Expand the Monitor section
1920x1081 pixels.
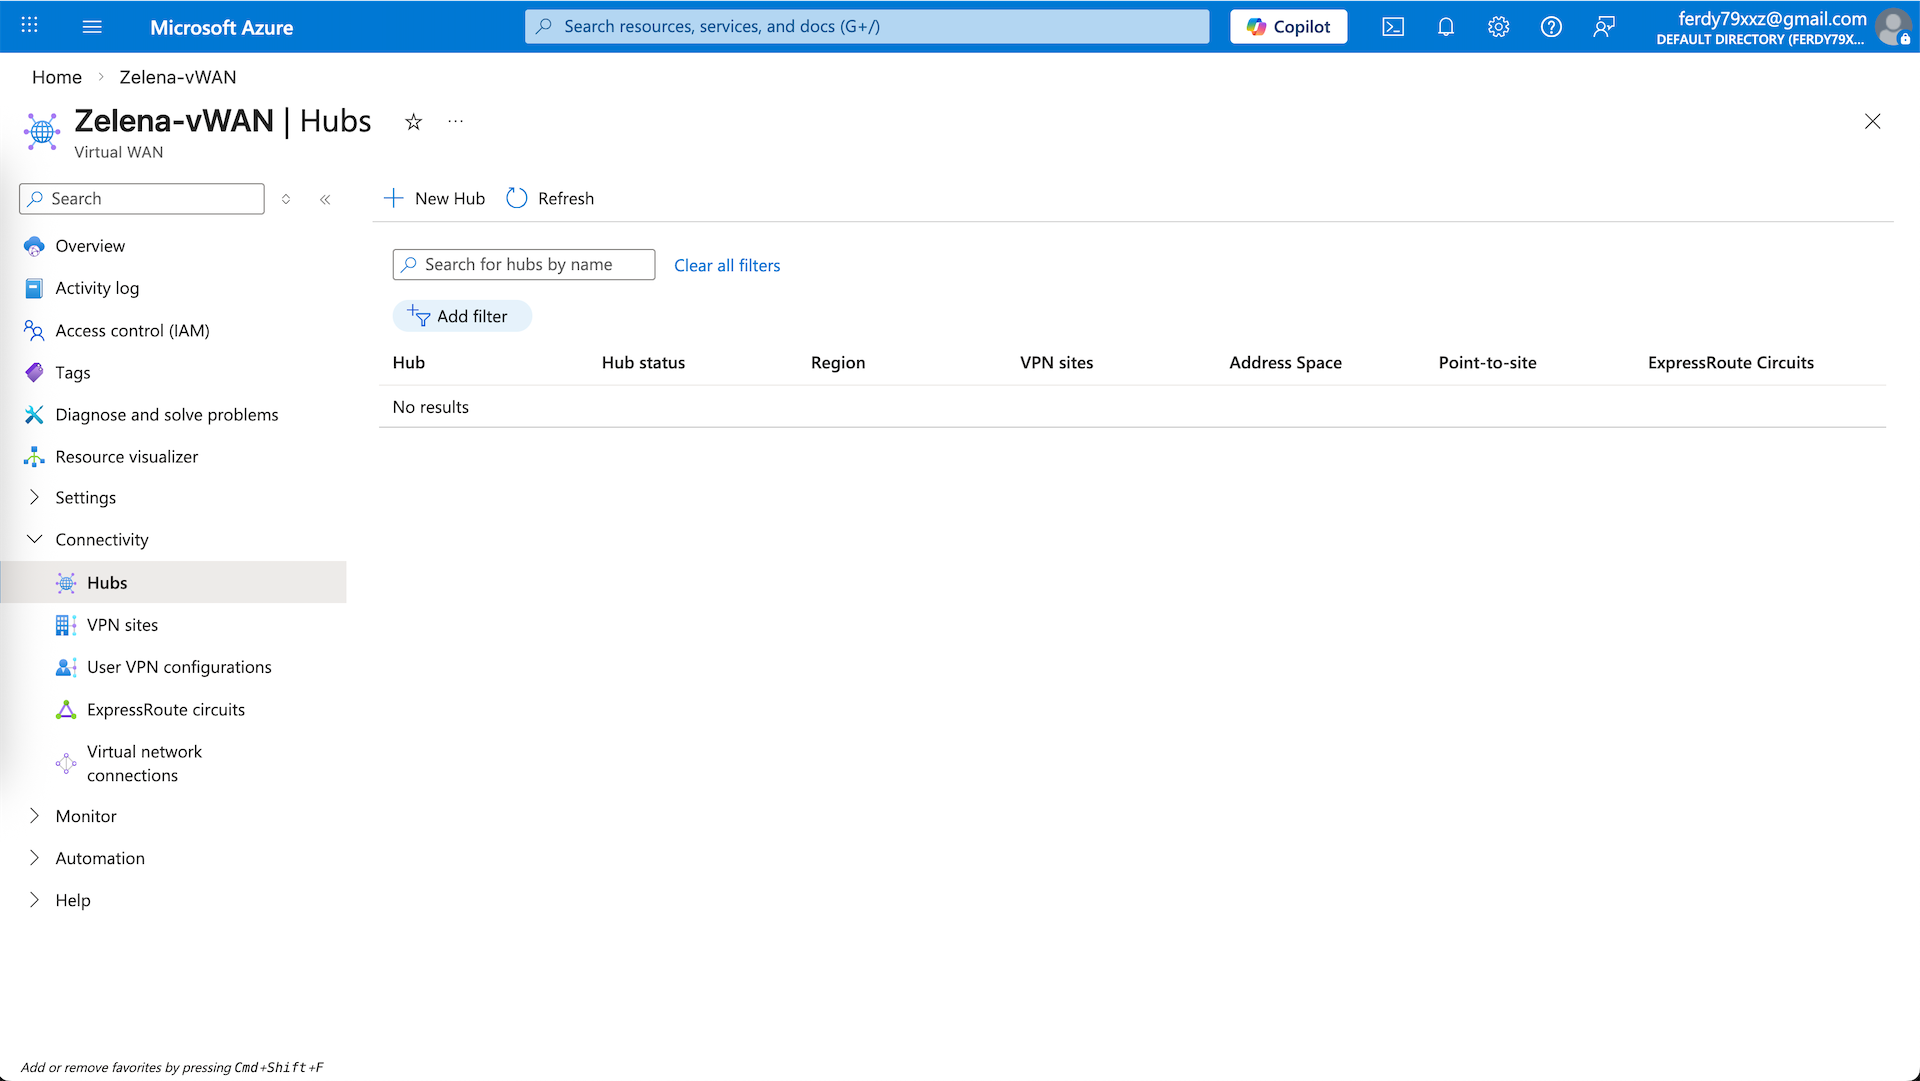tap(35, 816)
